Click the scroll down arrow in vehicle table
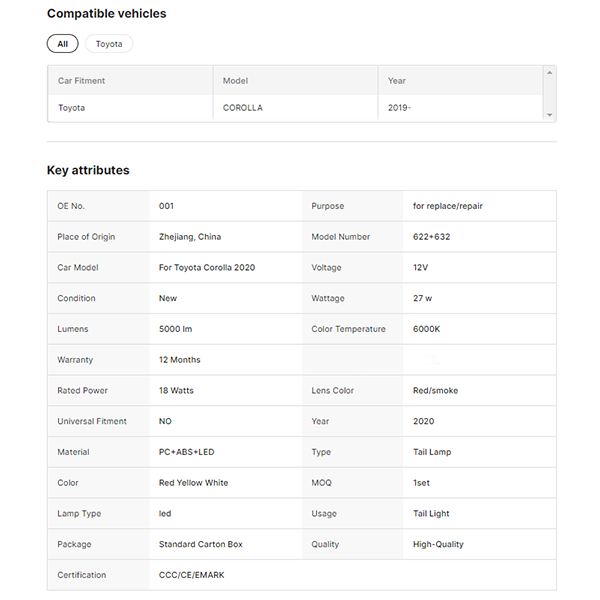This screenshot has height=600, width=600. tap(549, 115)
